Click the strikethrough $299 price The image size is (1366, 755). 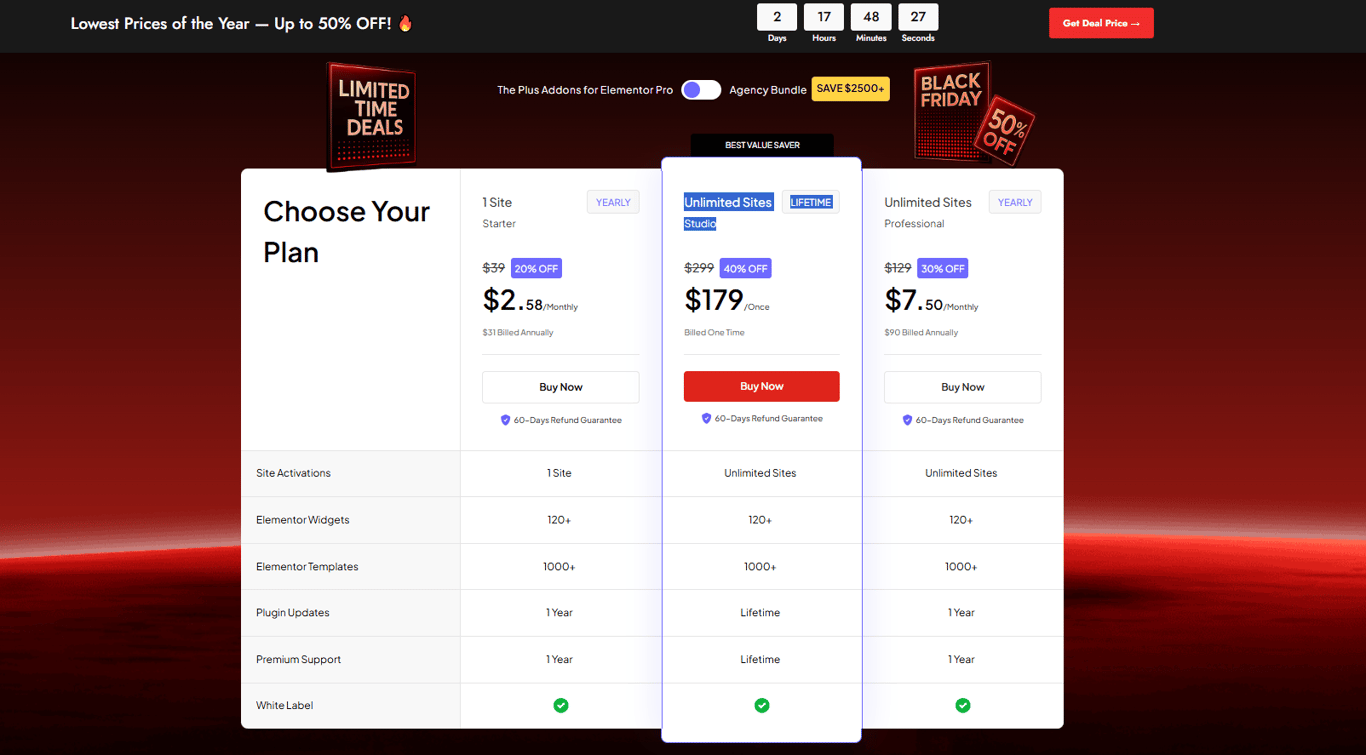[x=699, y=268]
